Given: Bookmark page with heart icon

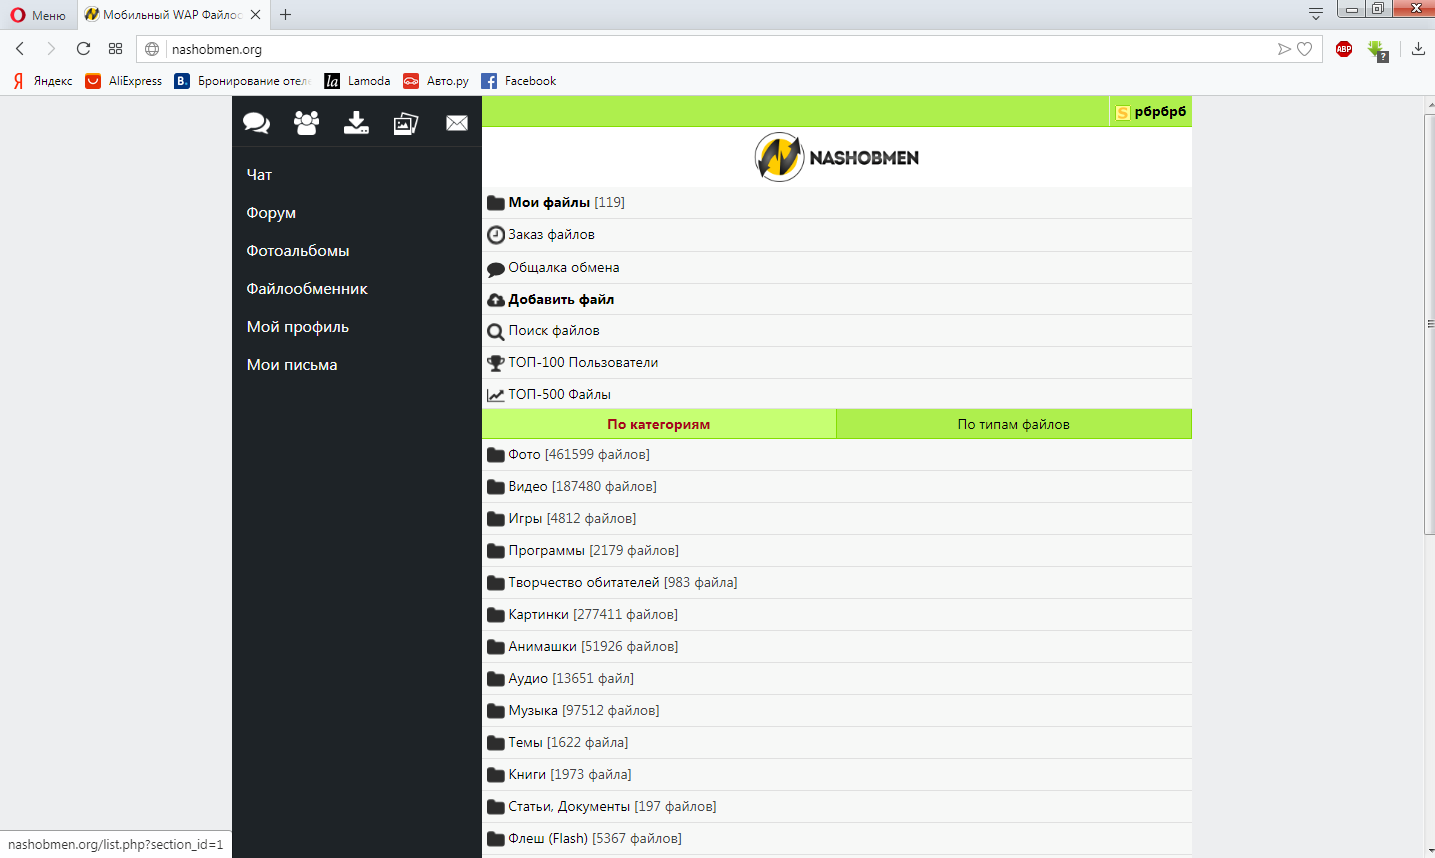Looking at the screenshot, I should [1305, 49].
